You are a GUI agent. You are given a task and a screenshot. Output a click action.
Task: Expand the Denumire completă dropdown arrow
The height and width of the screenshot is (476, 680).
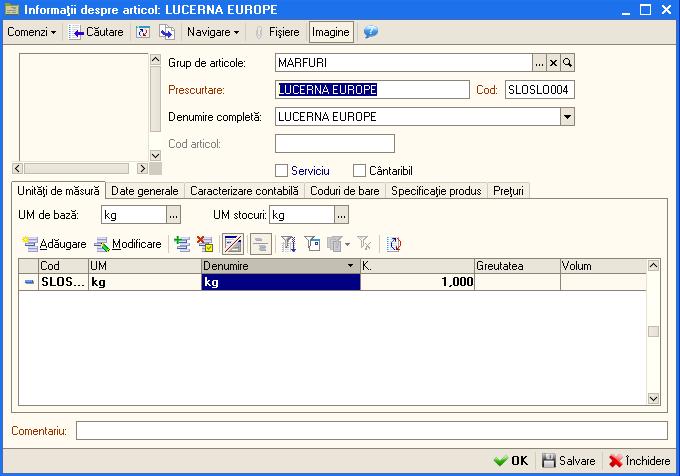[x=567, y=117]
